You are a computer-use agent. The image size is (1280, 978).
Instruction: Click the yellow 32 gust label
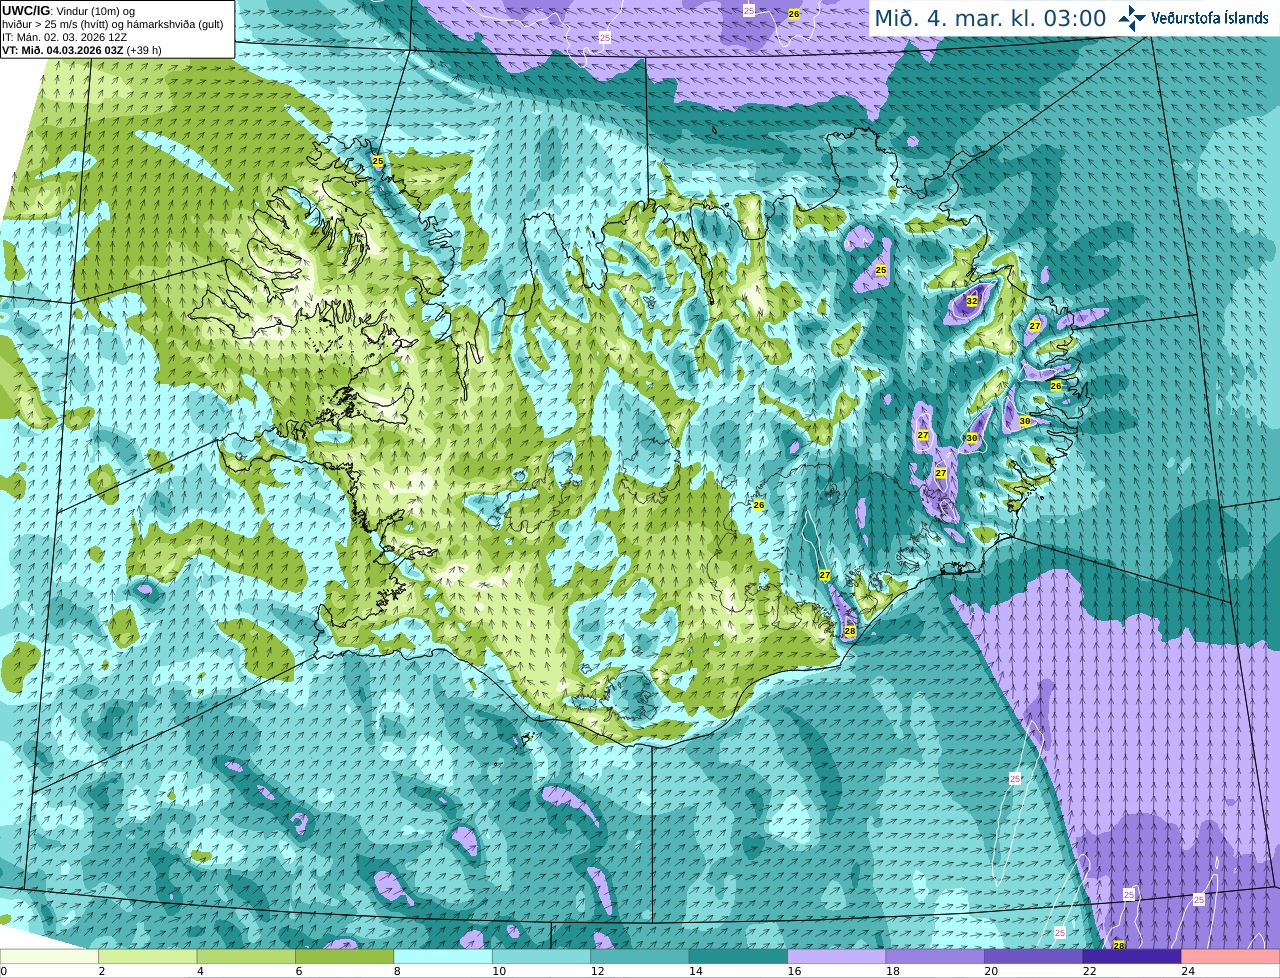click(x=972, y=300)
